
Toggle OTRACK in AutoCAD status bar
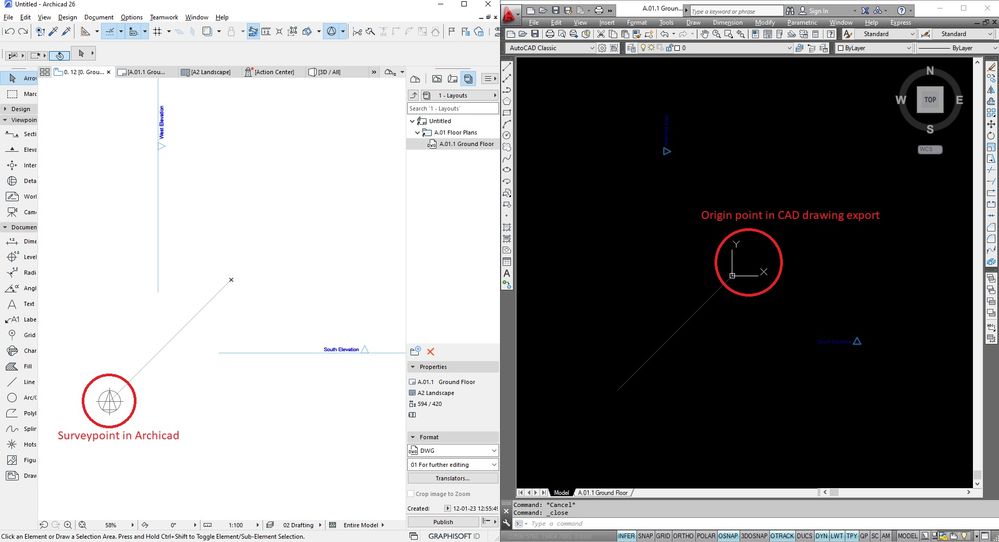[782, 536]
